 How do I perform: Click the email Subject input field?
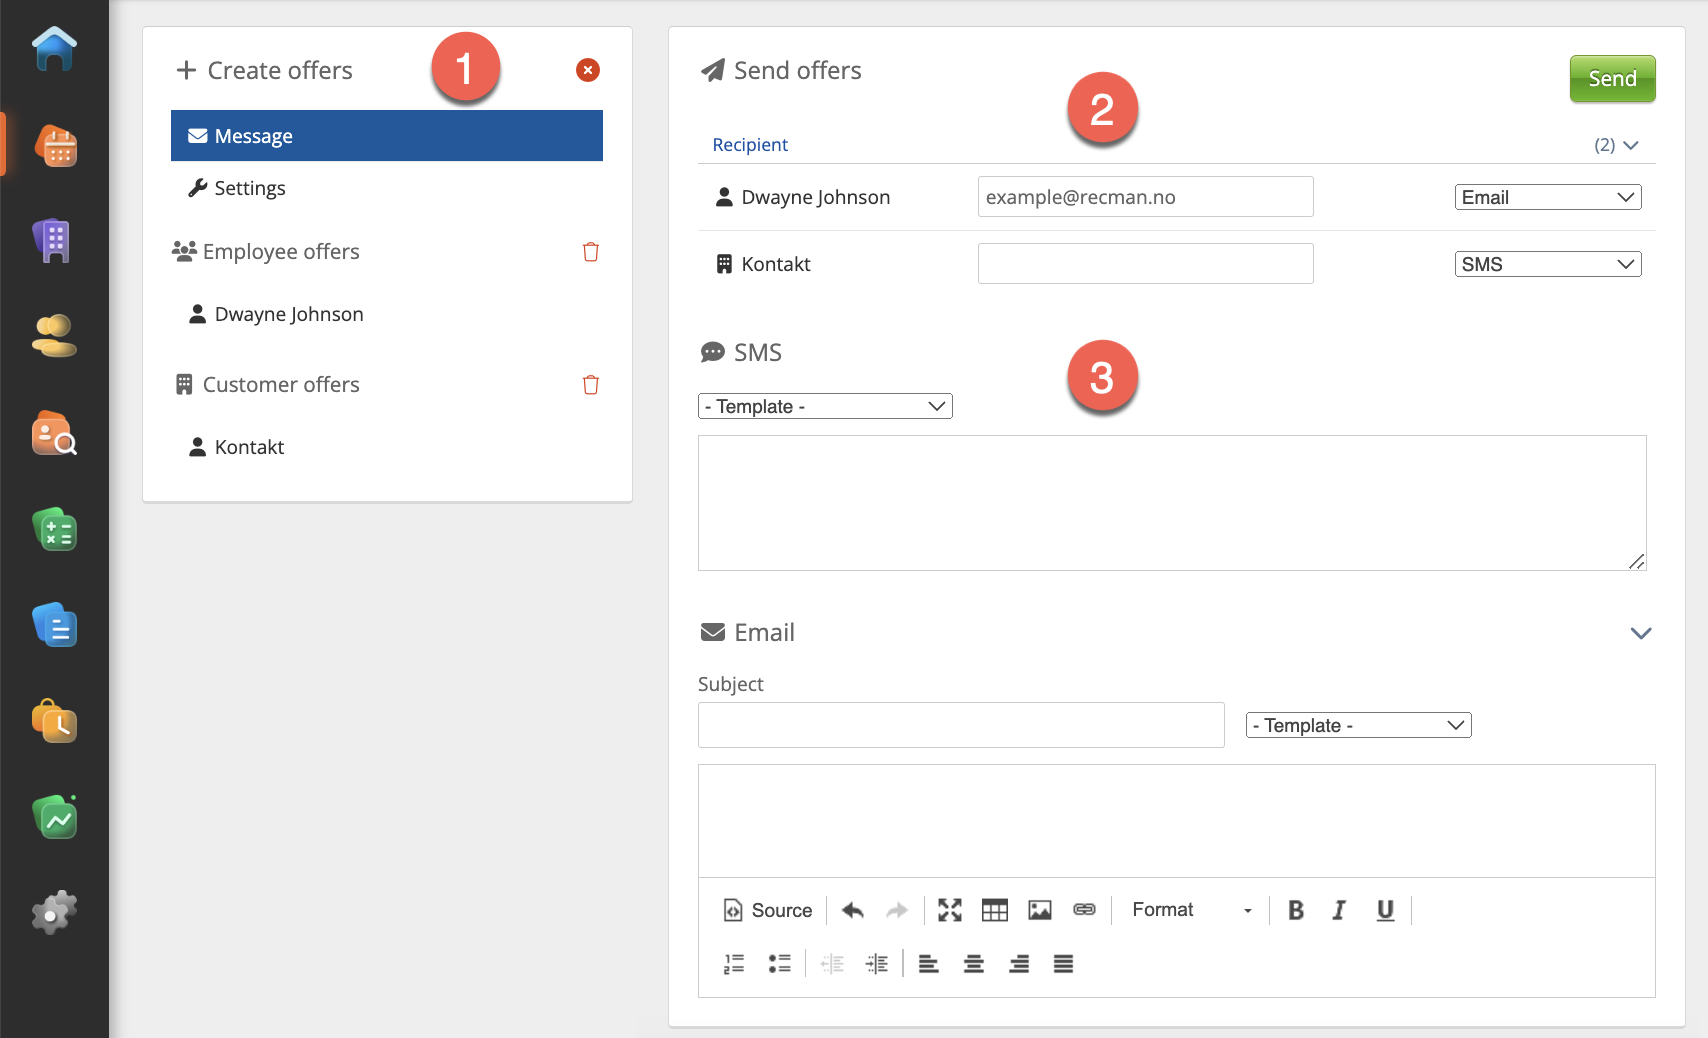click(960, 725)
